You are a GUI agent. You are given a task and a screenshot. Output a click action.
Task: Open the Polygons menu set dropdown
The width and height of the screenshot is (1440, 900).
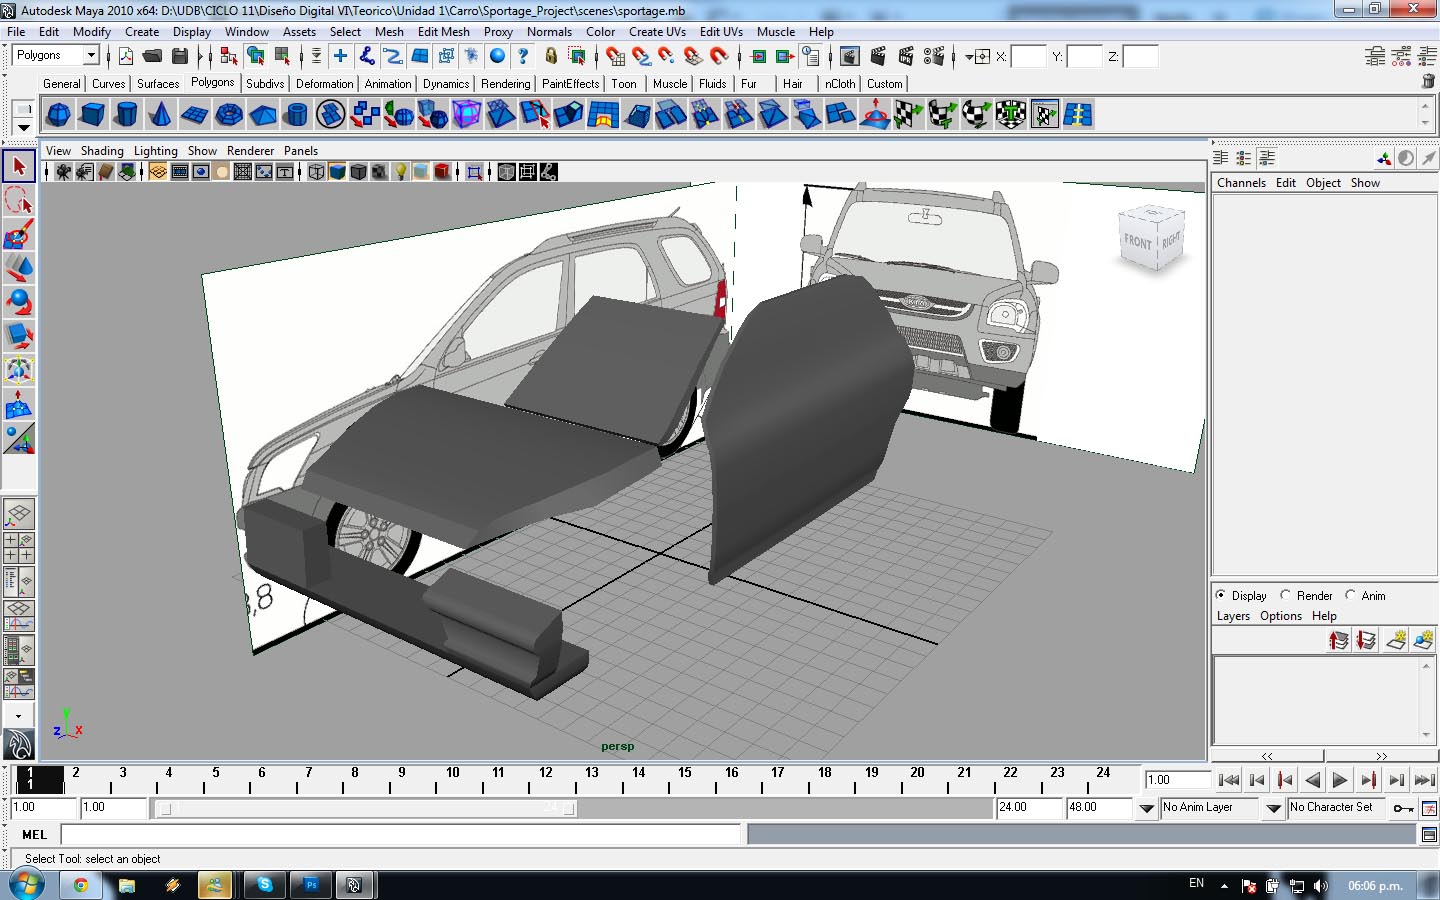[91, 56]
